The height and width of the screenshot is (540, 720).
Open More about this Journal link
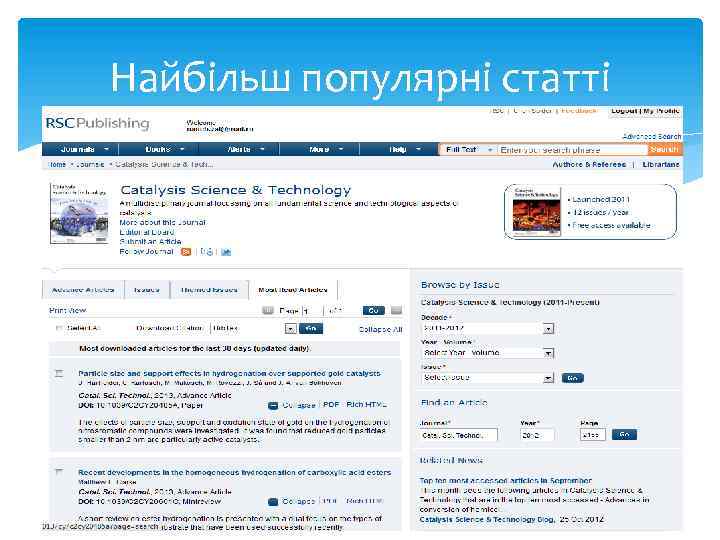tap(163, 222)
